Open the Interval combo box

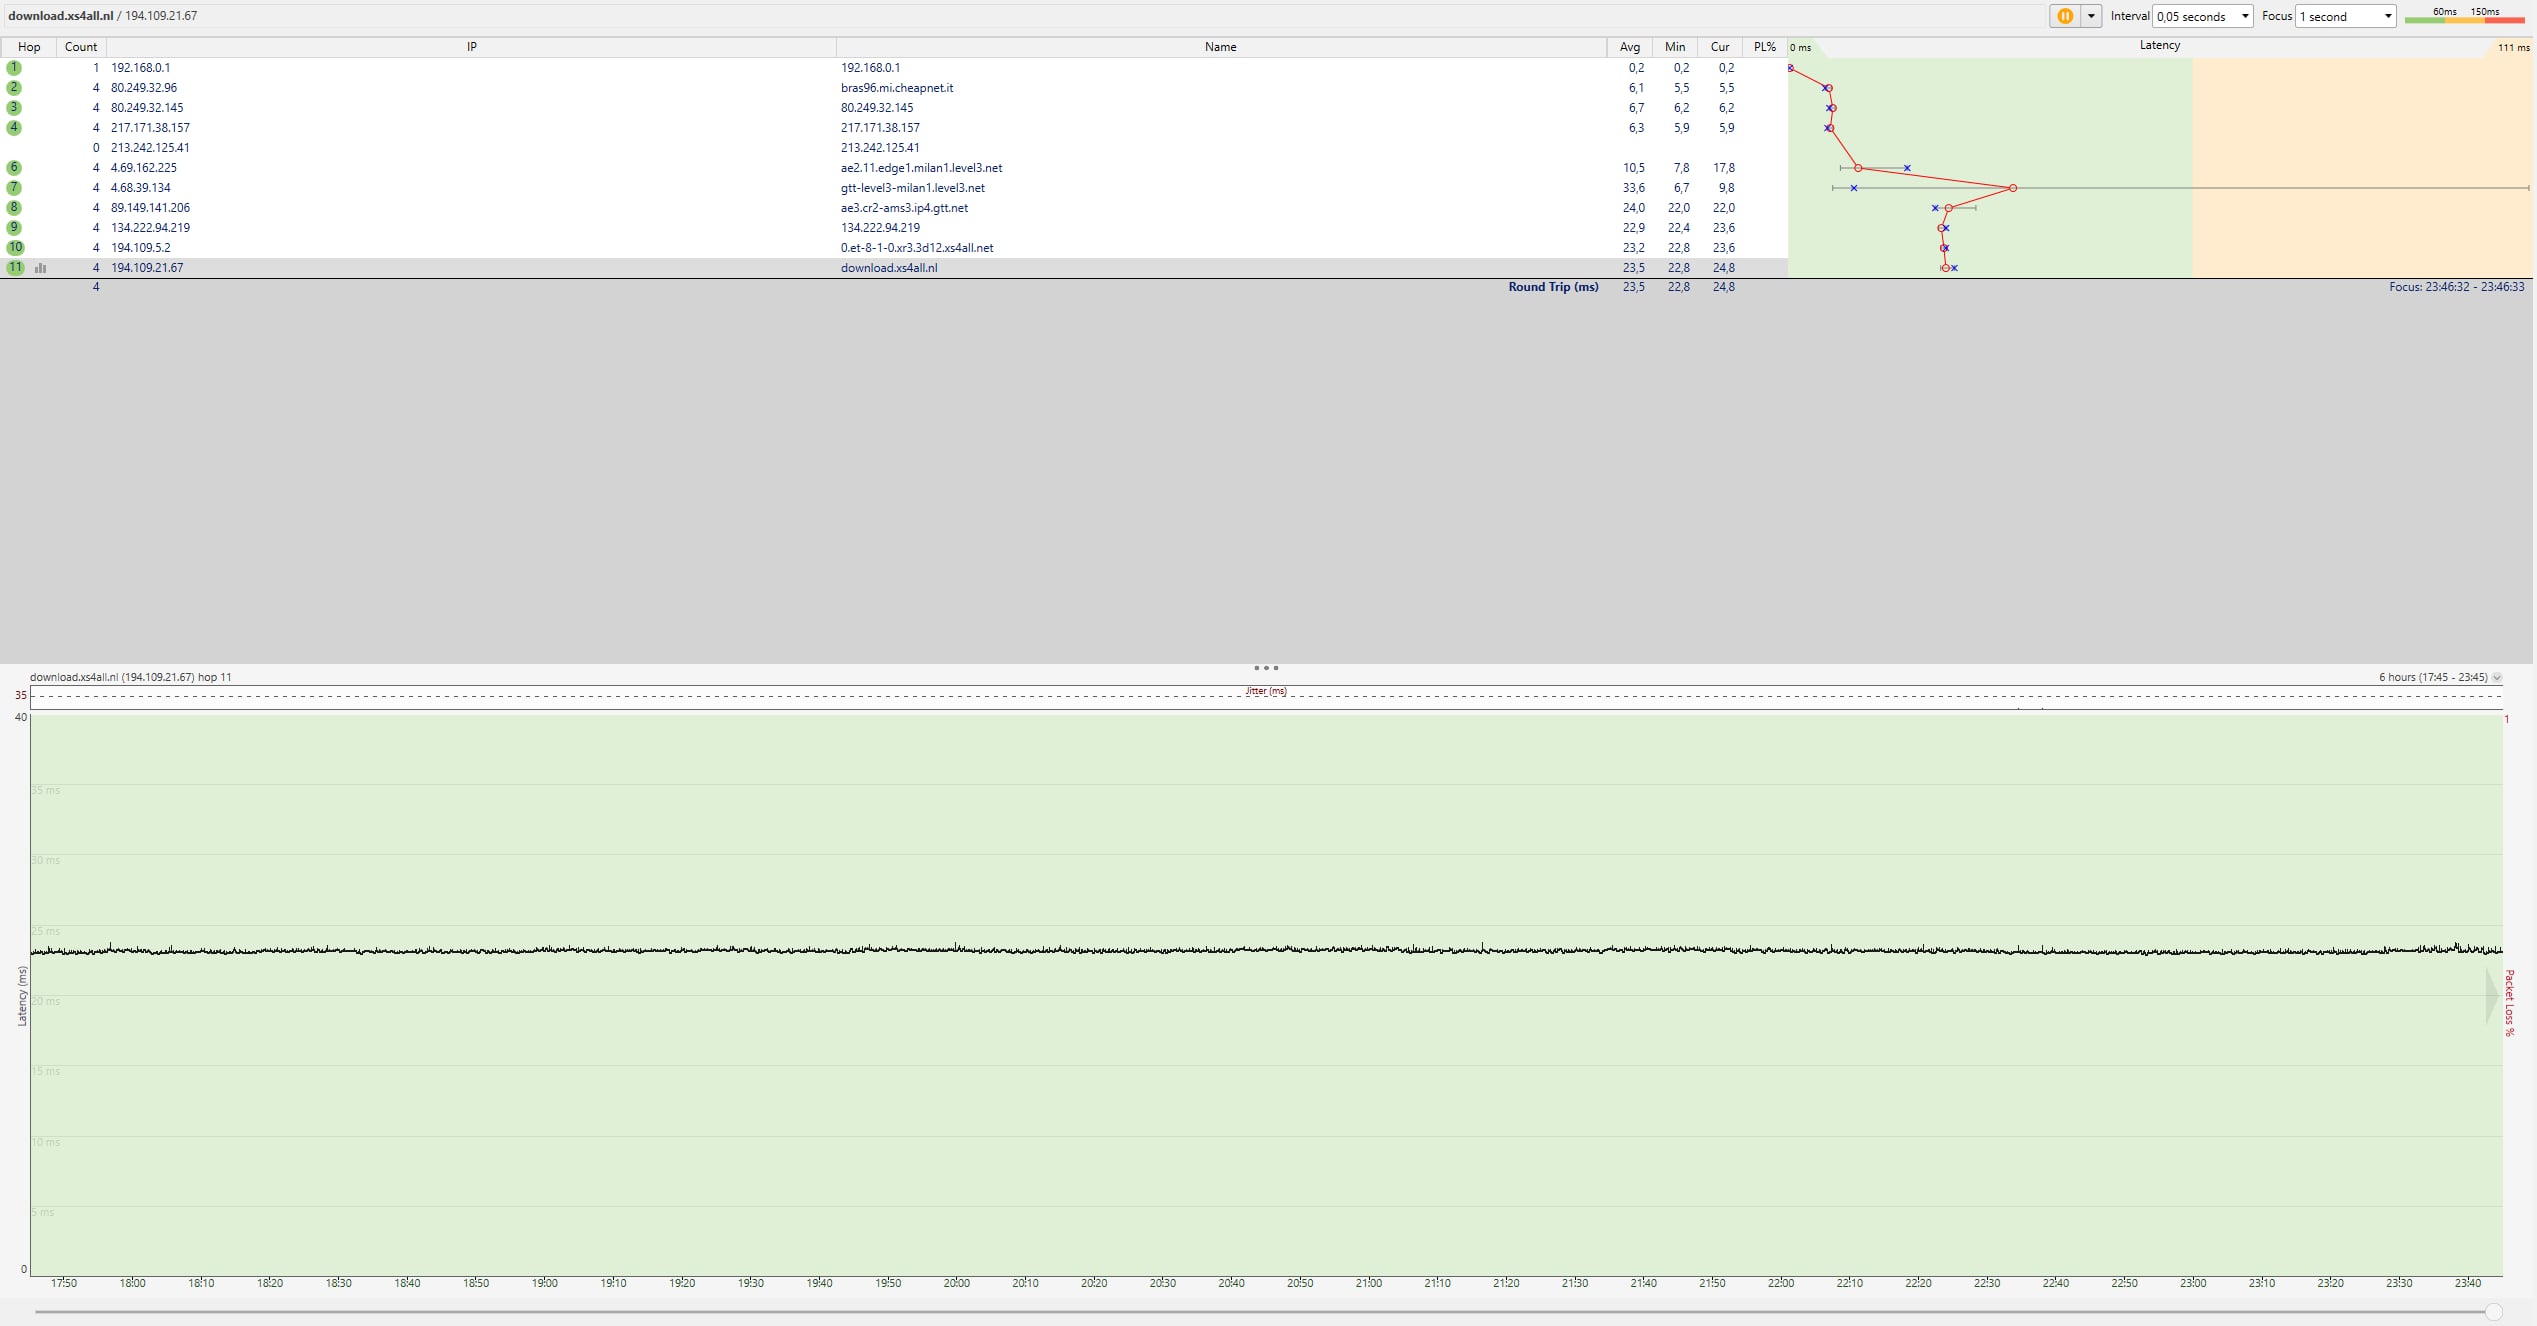[2202, 16]
